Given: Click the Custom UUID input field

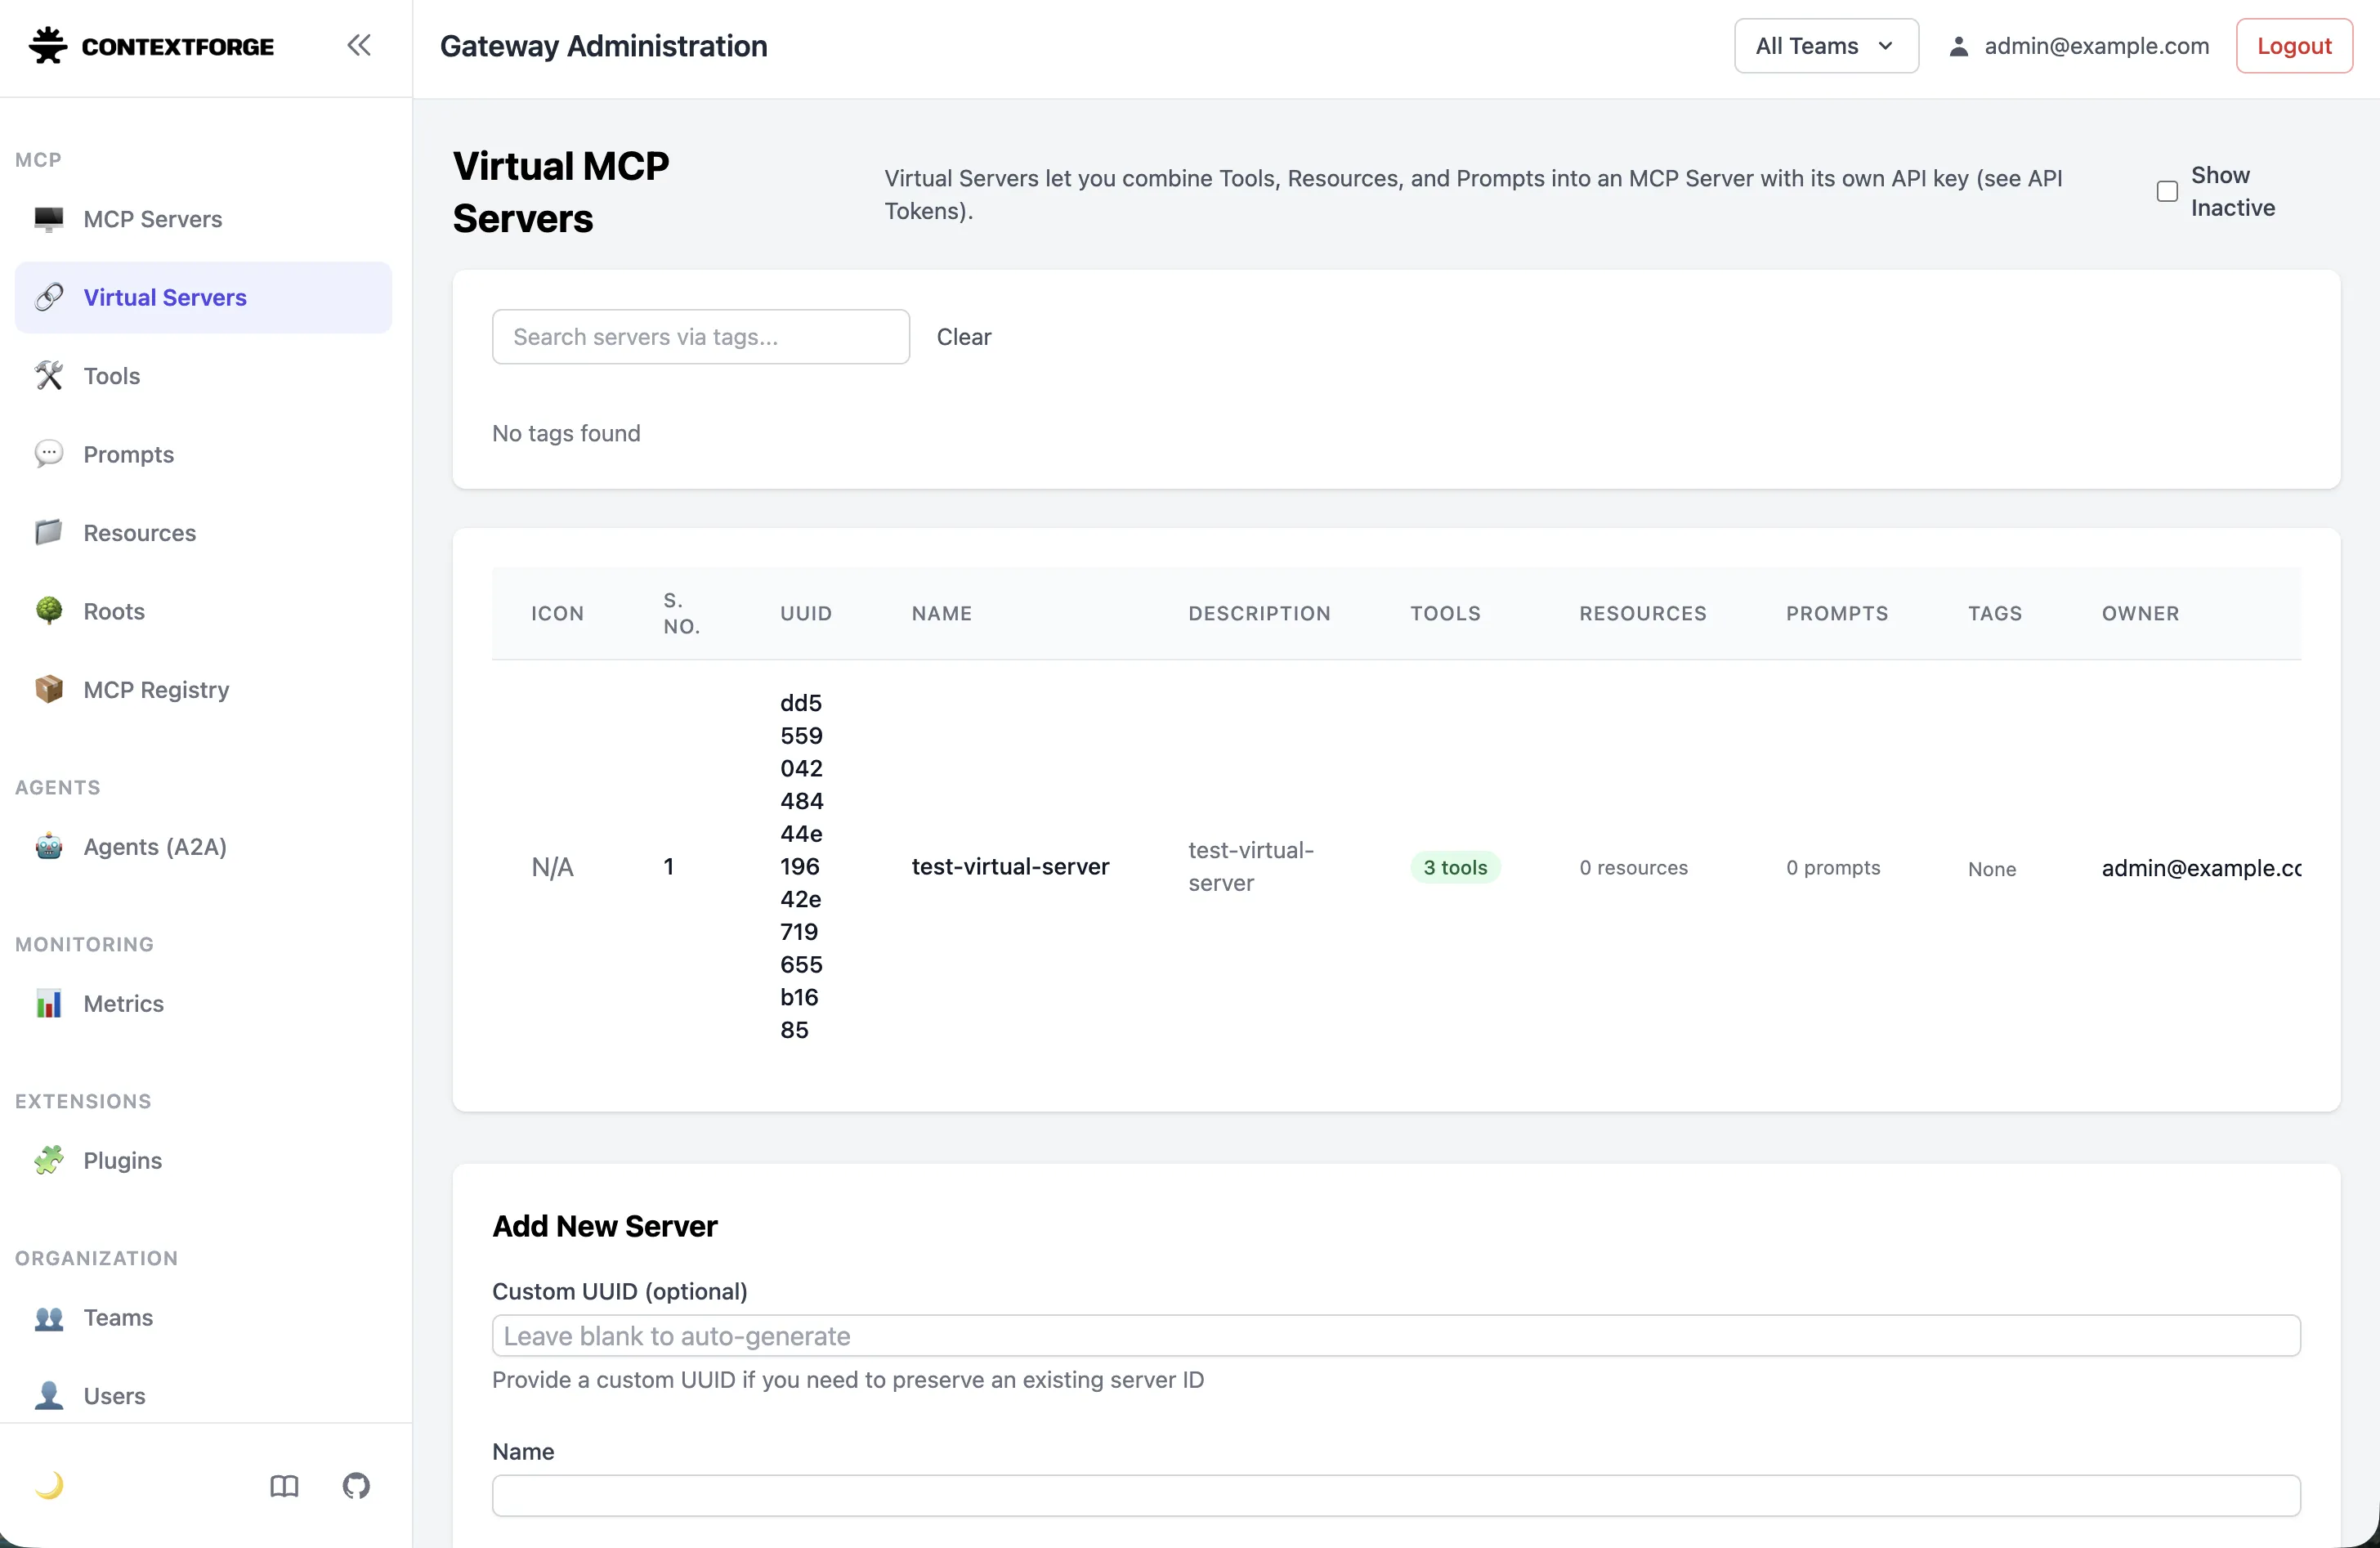Looking at the screenshot, I should point(1395,1336).
